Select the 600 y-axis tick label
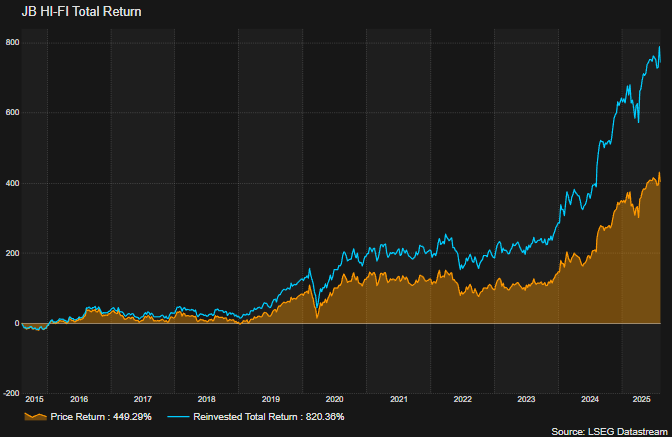Image resolution: width=672 pixels, height=437 pixels. click(x=13, y=112)
